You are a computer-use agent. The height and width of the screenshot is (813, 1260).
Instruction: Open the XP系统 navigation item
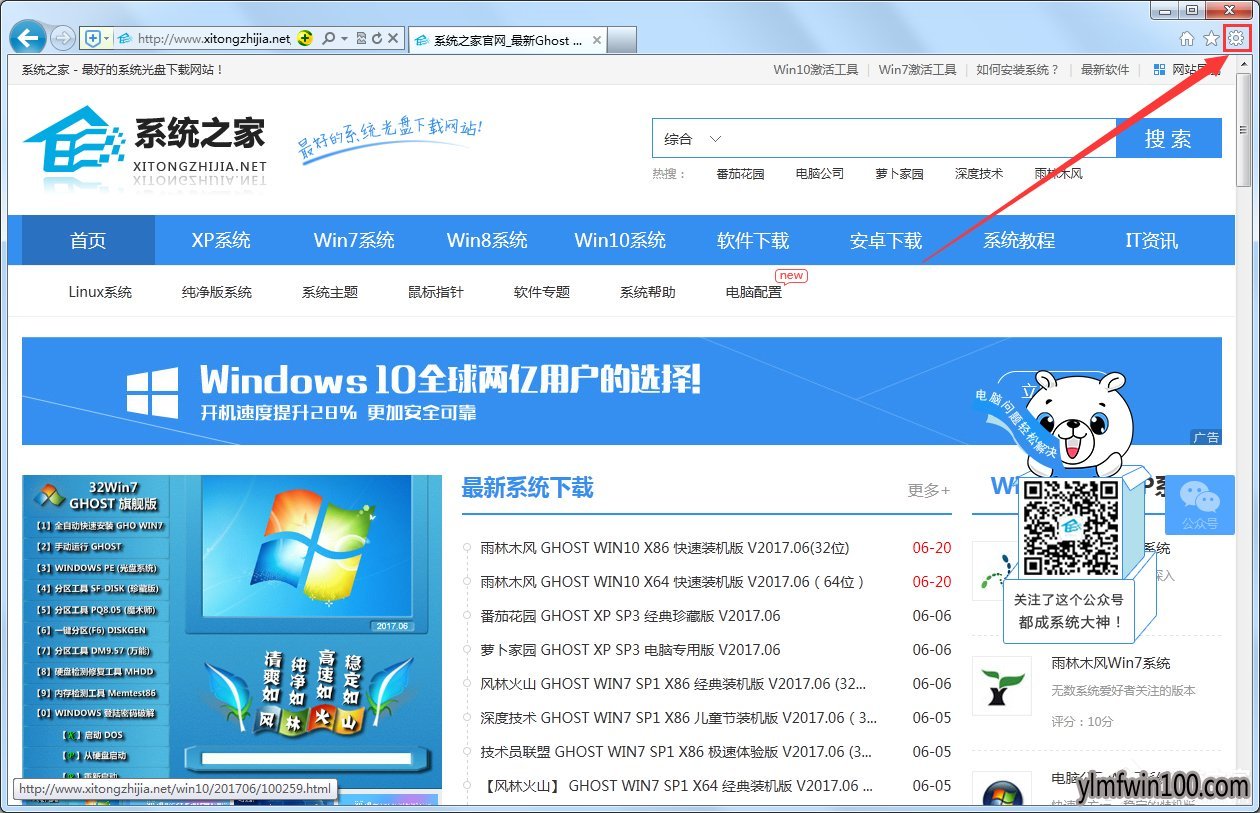pyautogui.click(x=221, y=240)
